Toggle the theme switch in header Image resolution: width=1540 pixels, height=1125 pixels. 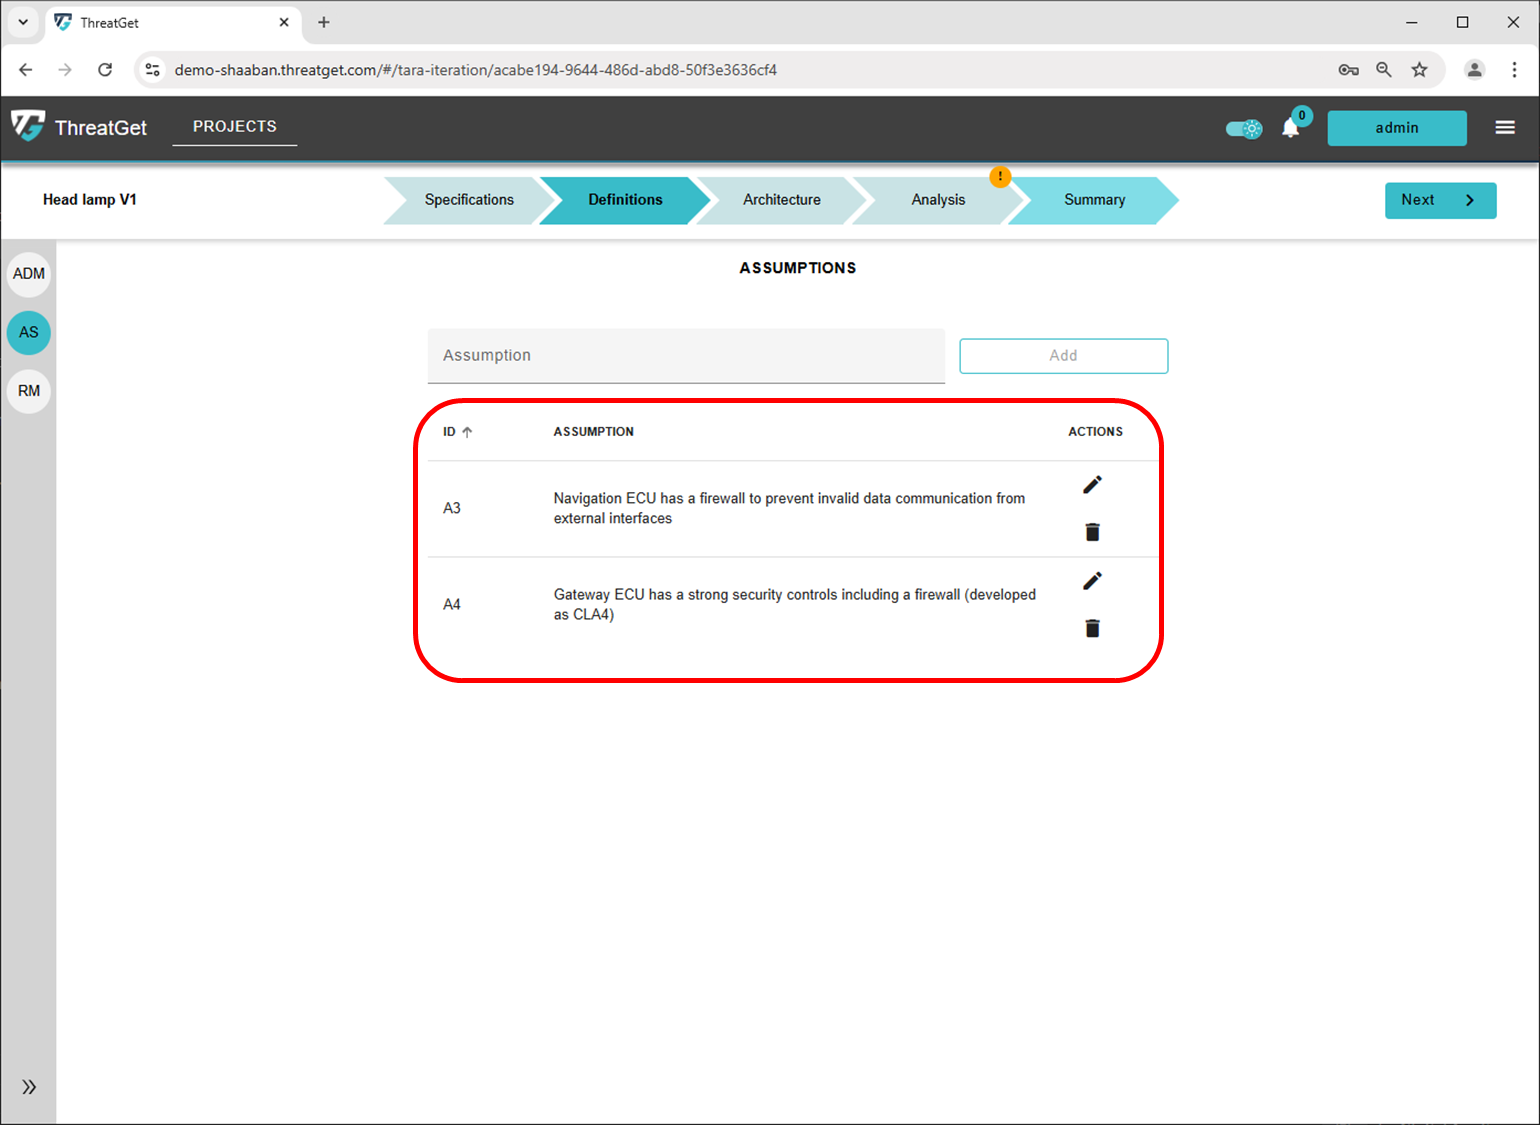coord(1244,128)
